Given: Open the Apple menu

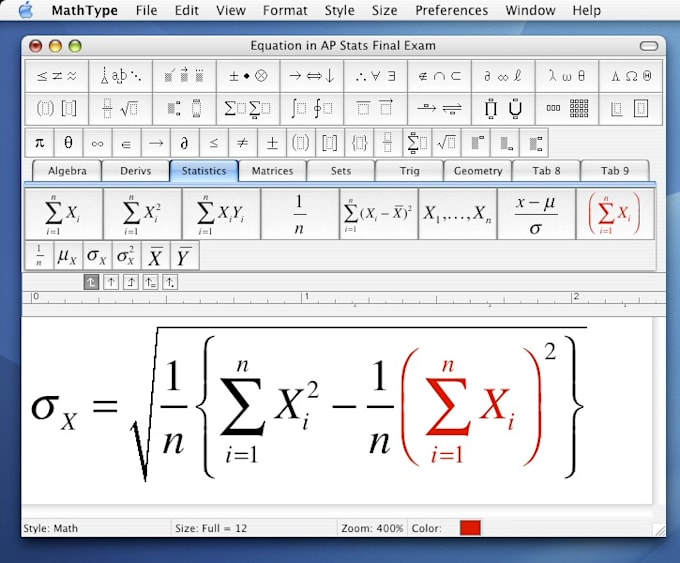Looking at the screenshot, I should tap(26, 10).
